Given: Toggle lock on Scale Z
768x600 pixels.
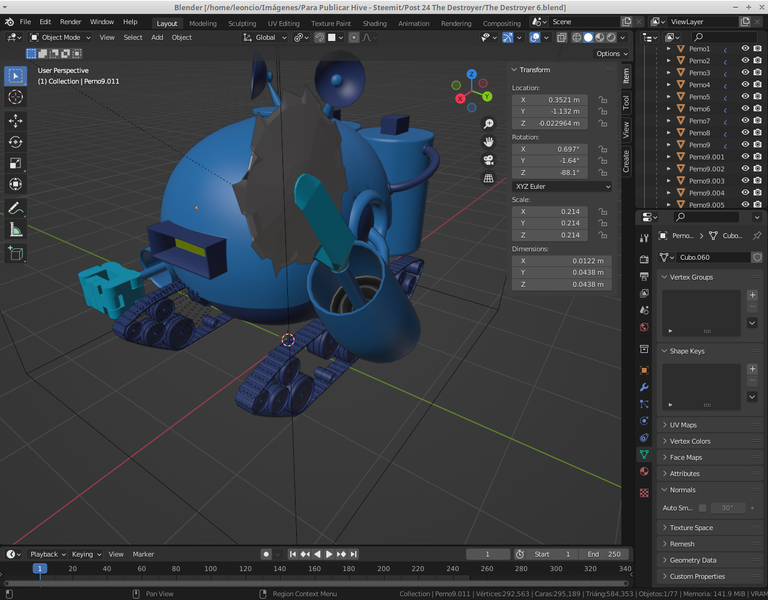Looking at the screenshot, I should click(603, 235).
